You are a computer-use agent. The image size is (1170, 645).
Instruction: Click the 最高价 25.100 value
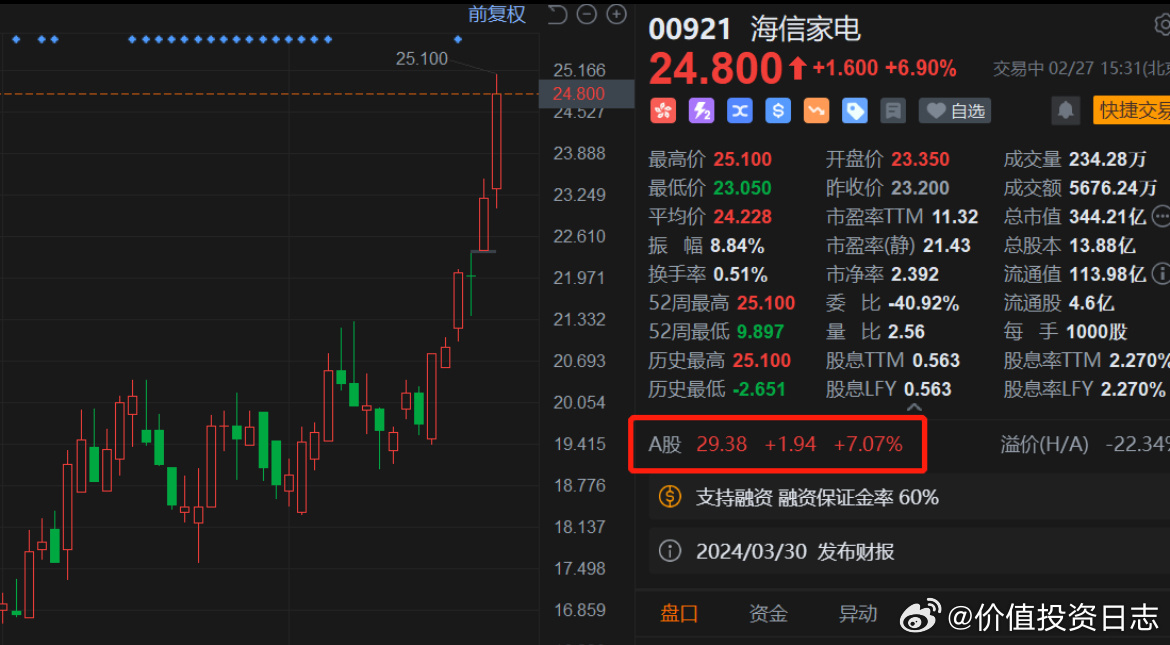click(742, 159)
